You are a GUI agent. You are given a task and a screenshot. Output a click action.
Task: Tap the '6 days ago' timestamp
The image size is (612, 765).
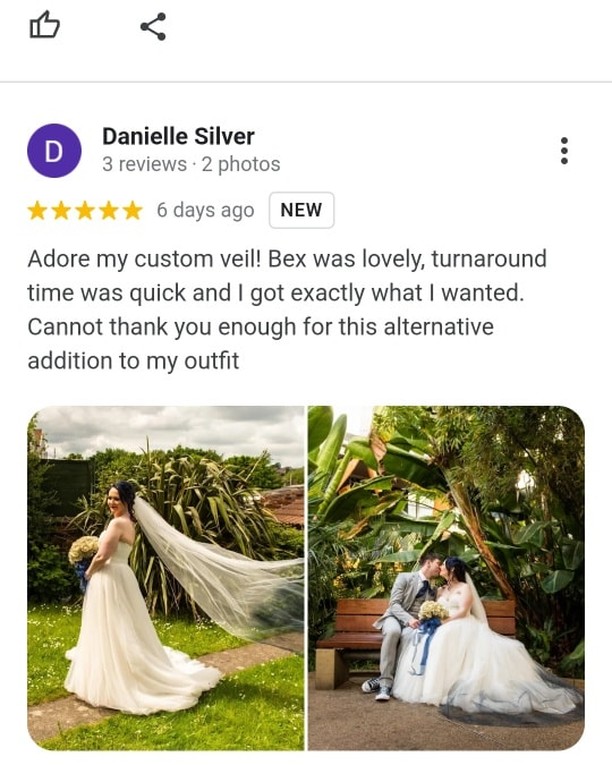(205, 210)
